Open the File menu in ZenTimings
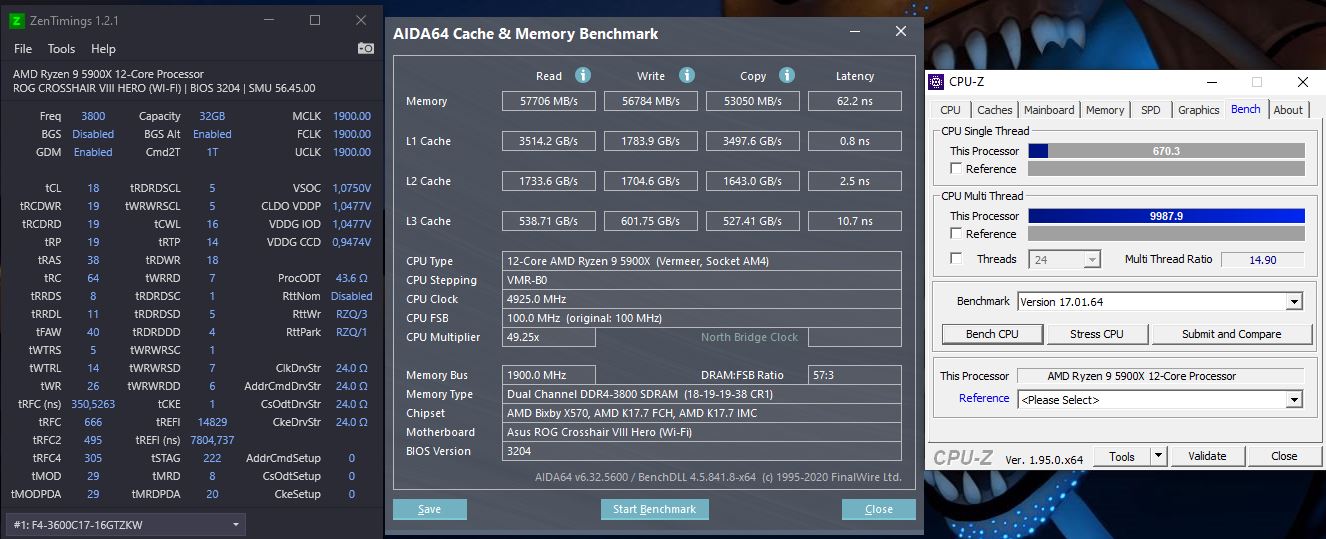Image resolution: width=1326 pixels, height=539 pixels. [x=23, y=48]
